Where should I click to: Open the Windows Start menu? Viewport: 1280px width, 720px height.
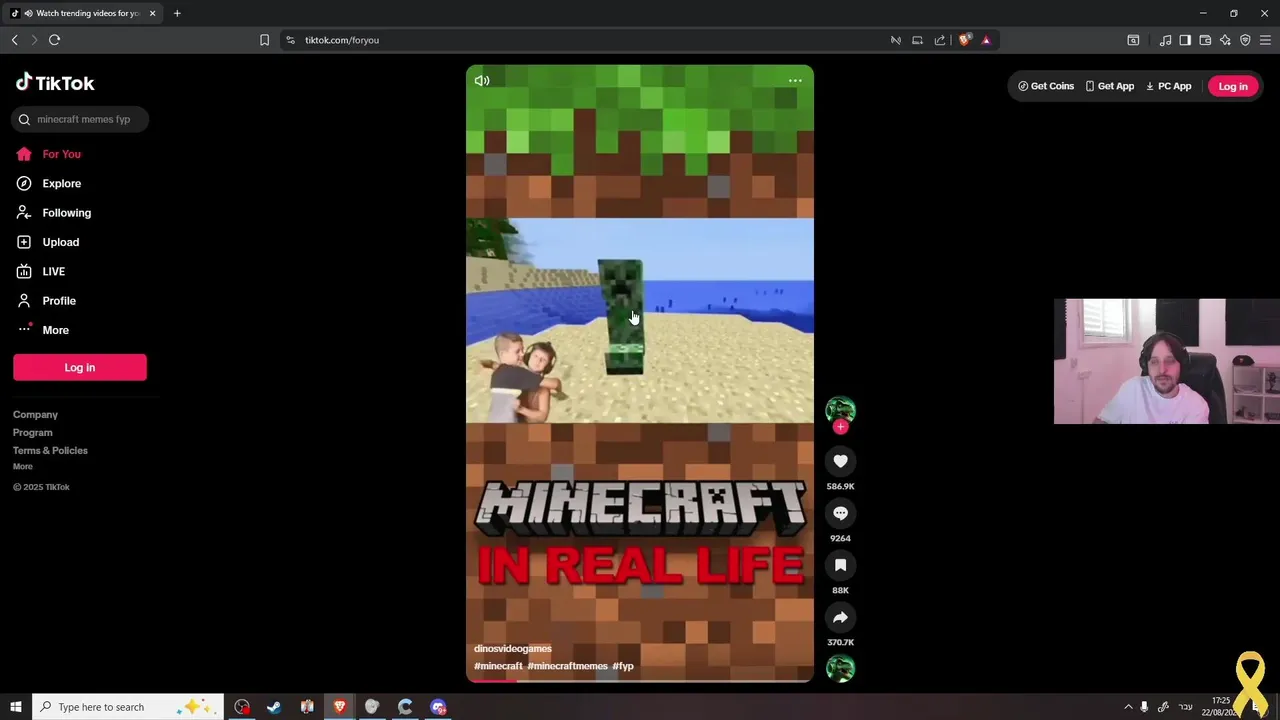tap(15, 707)
